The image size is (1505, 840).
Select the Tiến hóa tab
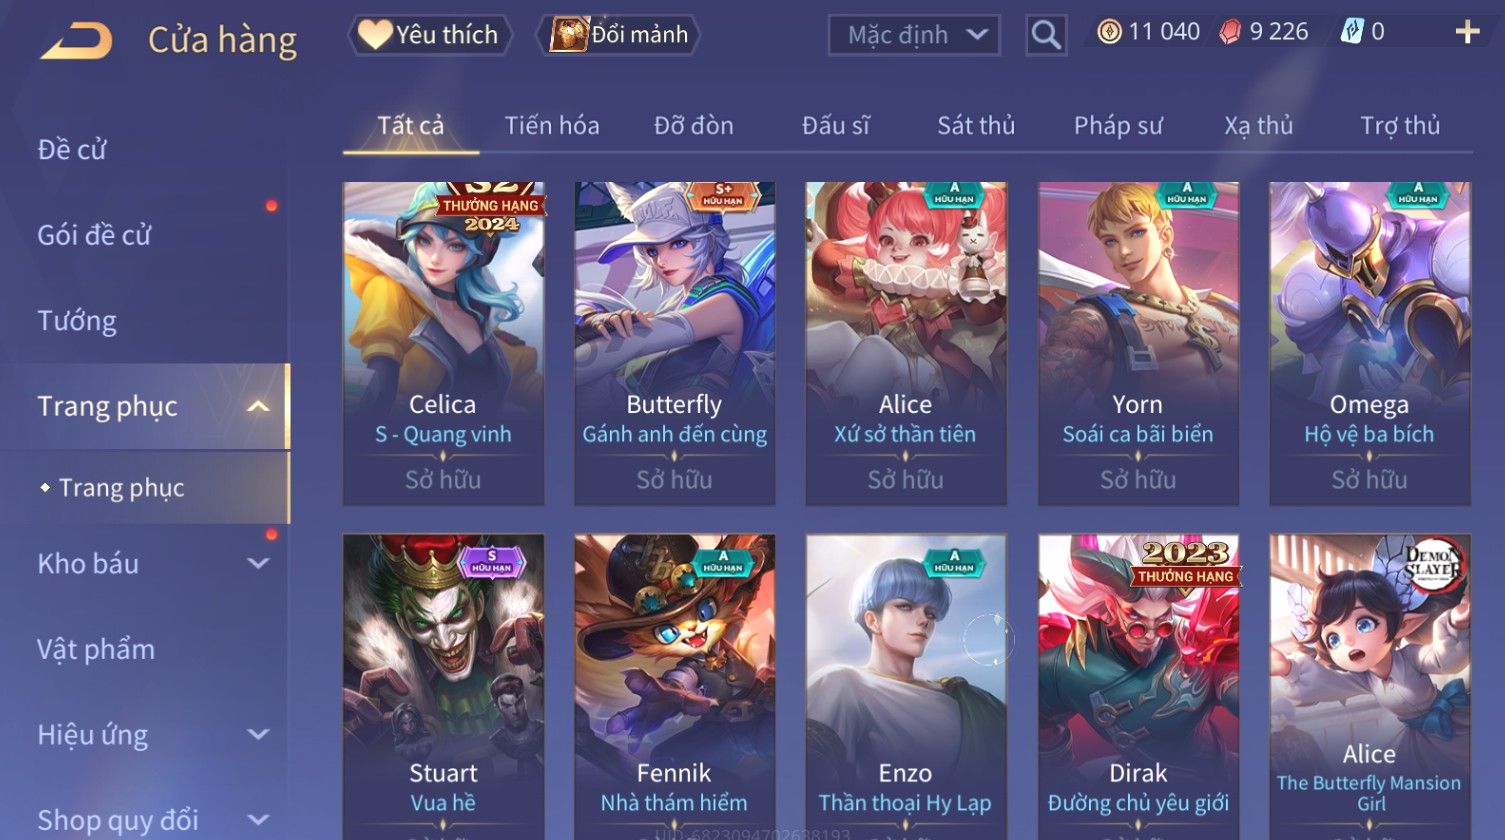[x=552, y=125]
